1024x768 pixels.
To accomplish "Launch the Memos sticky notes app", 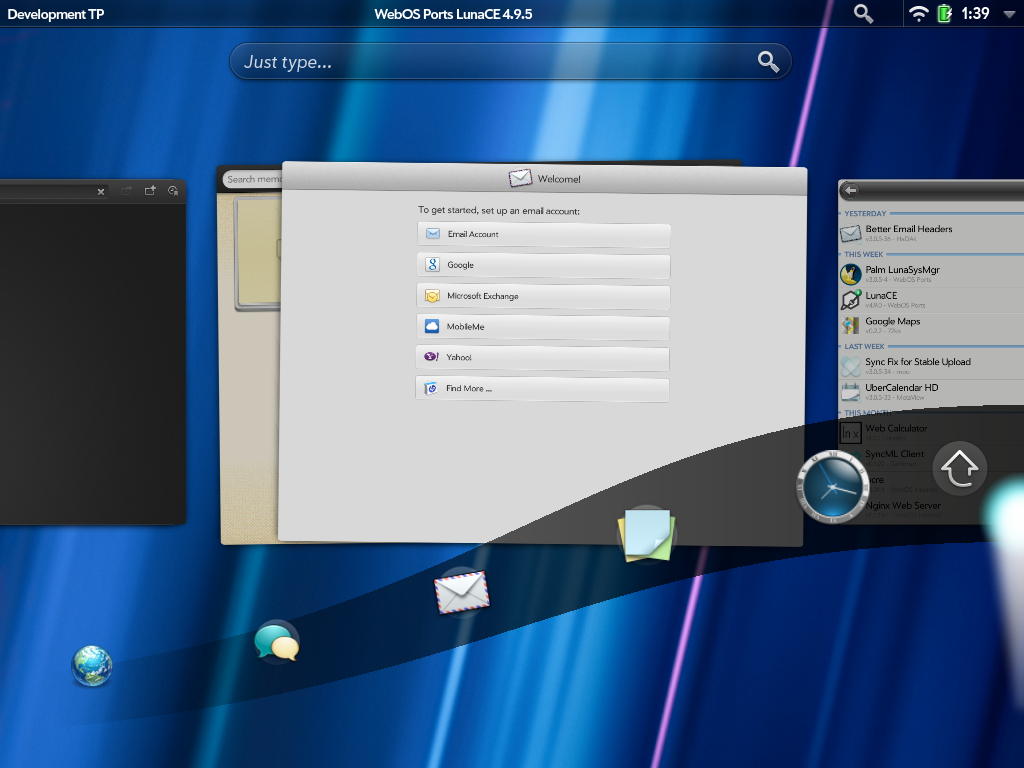I will pyautogui.click(x=647, y=535).
